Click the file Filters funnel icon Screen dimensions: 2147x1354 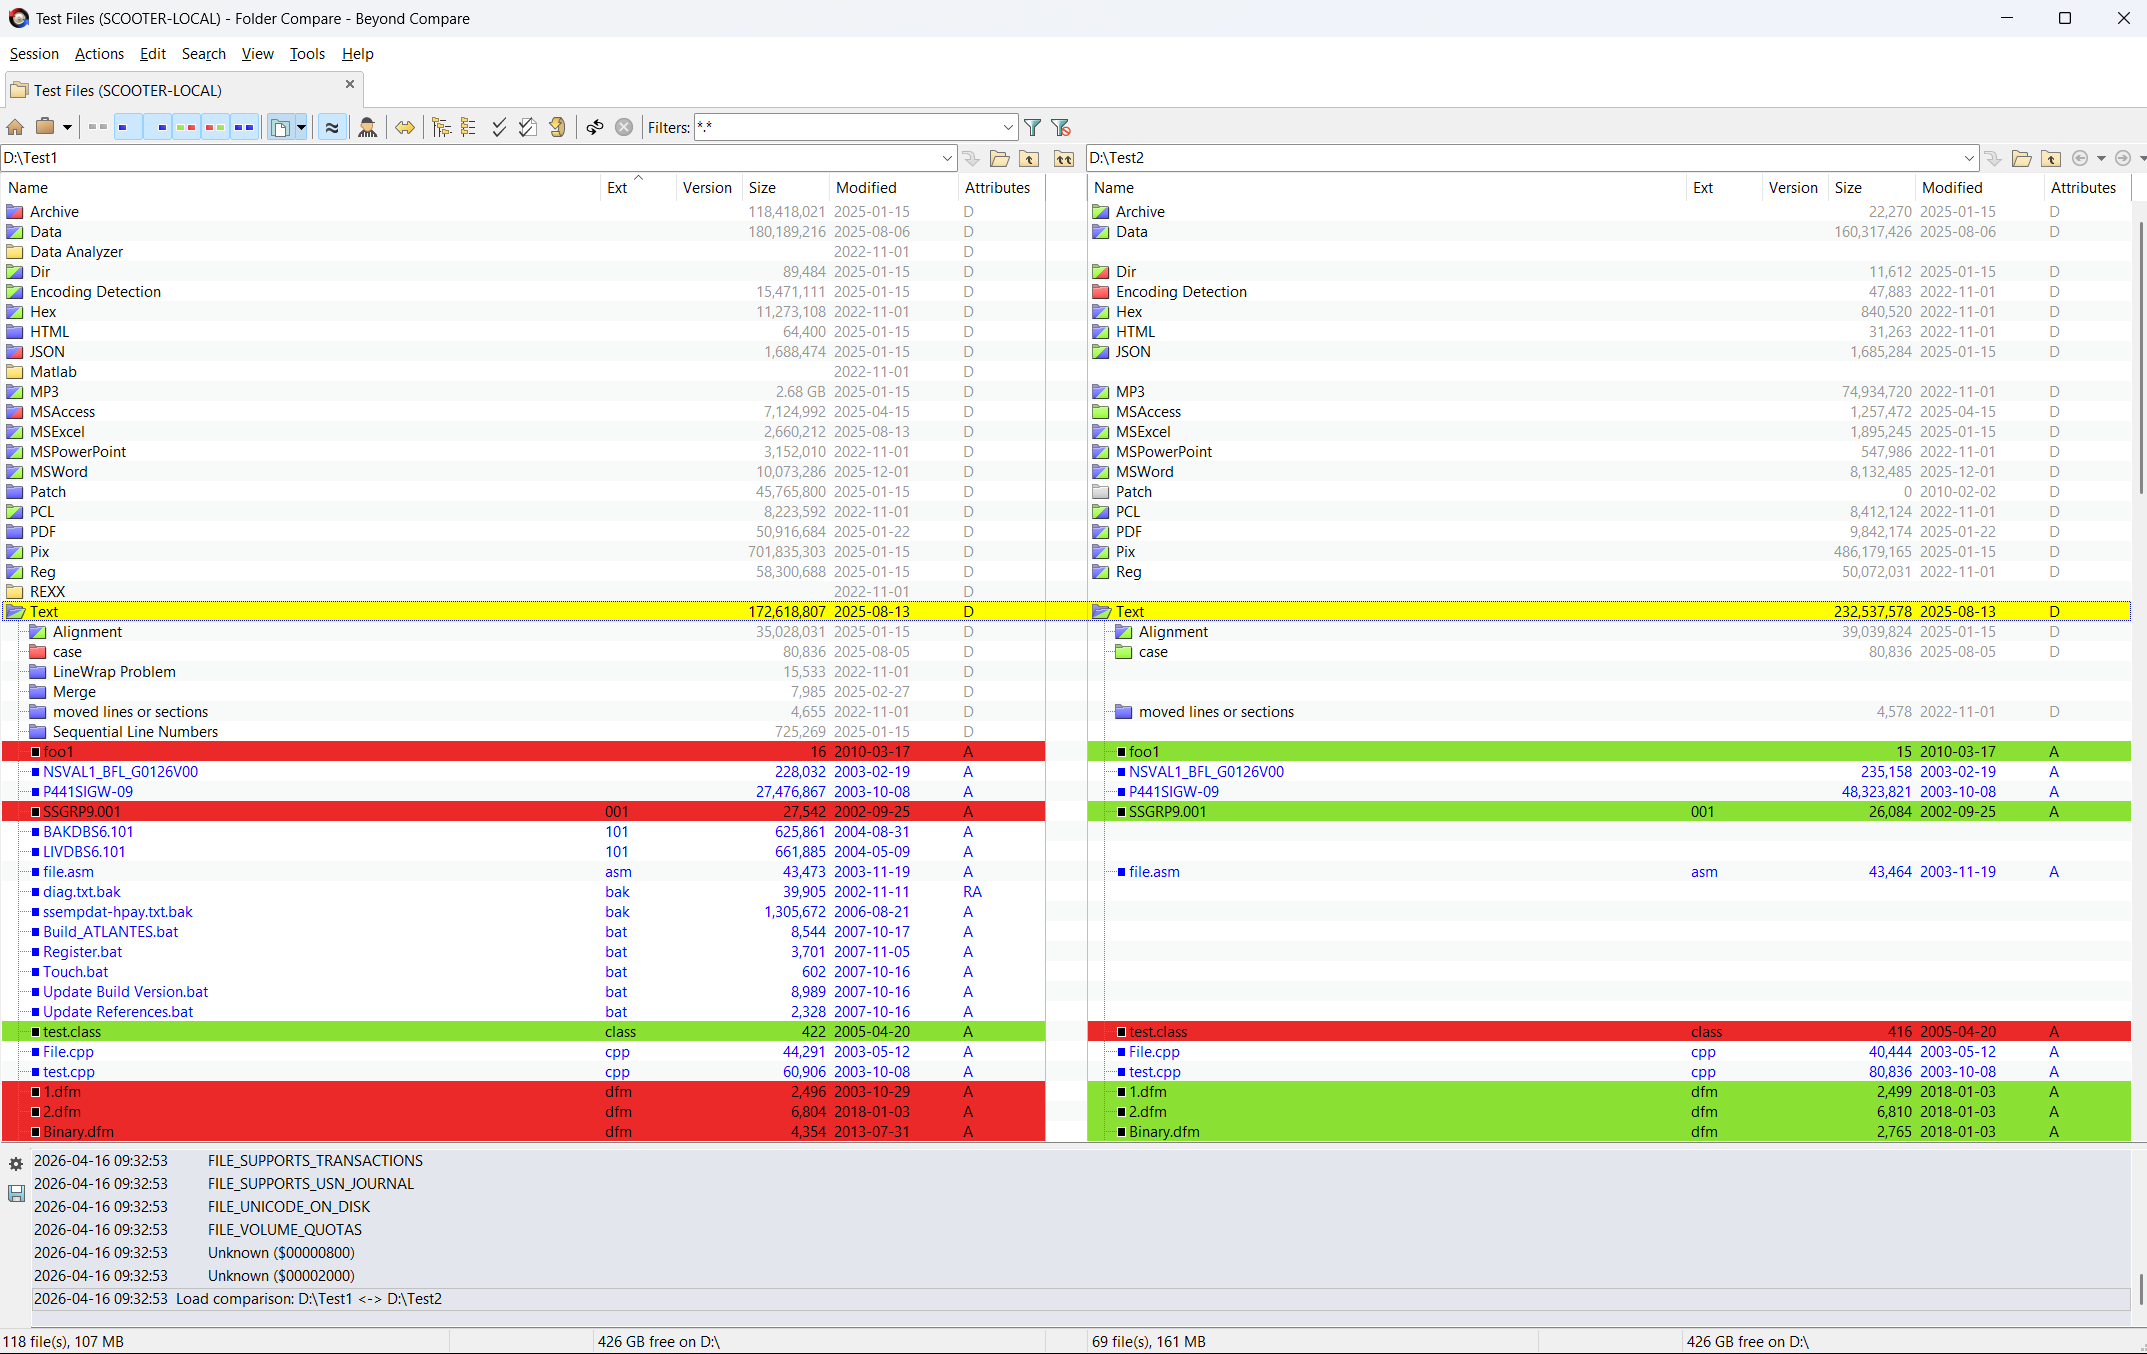(1033, 127)
